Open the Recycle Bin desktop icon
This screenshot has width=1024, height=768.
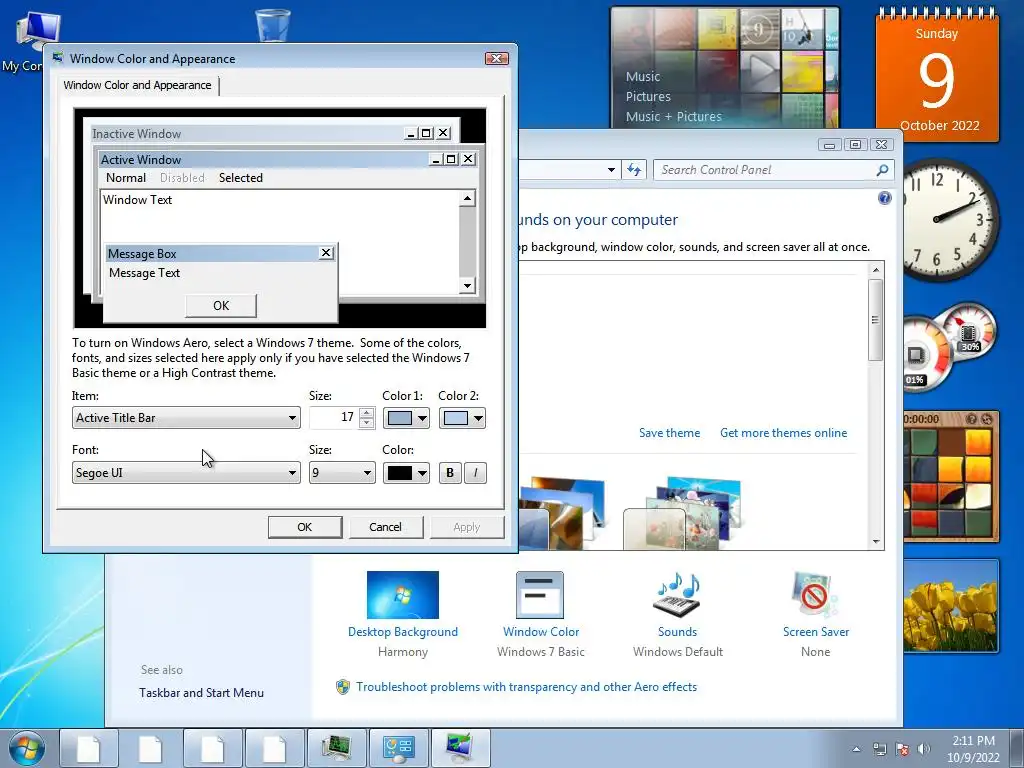[x=273, y=25]
